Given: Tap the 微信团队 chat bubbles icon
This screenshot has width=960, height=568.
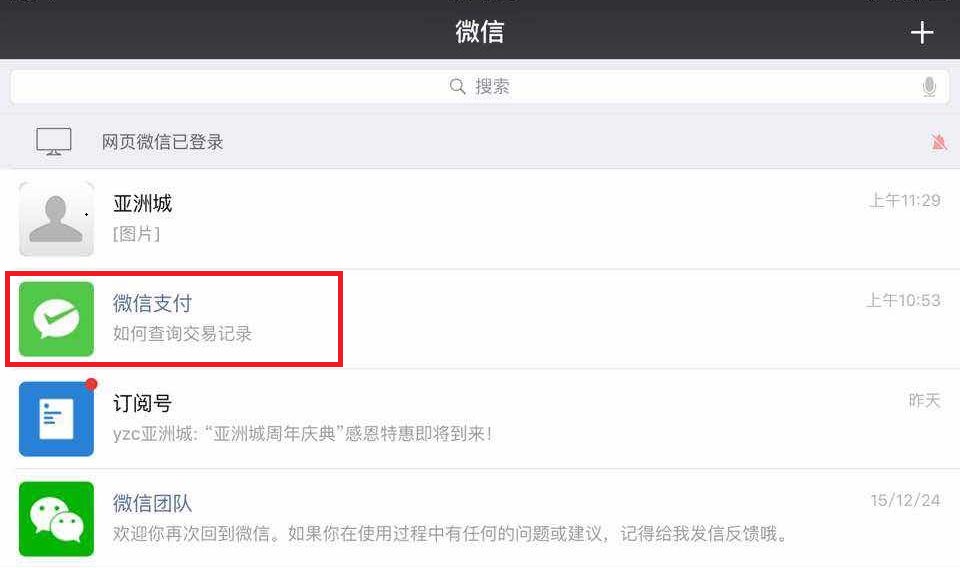Looking at the screenshot, I should 56,519.
